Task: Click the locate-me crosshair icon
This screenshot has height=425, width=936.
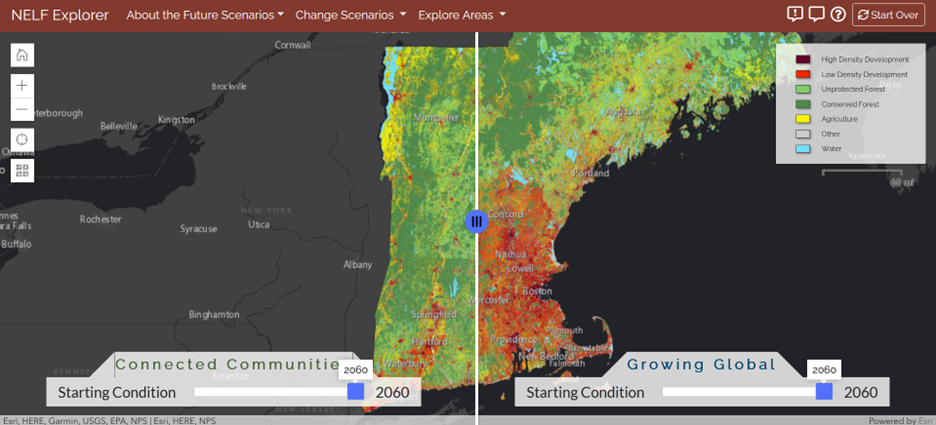Action: (x=22, y=140)
